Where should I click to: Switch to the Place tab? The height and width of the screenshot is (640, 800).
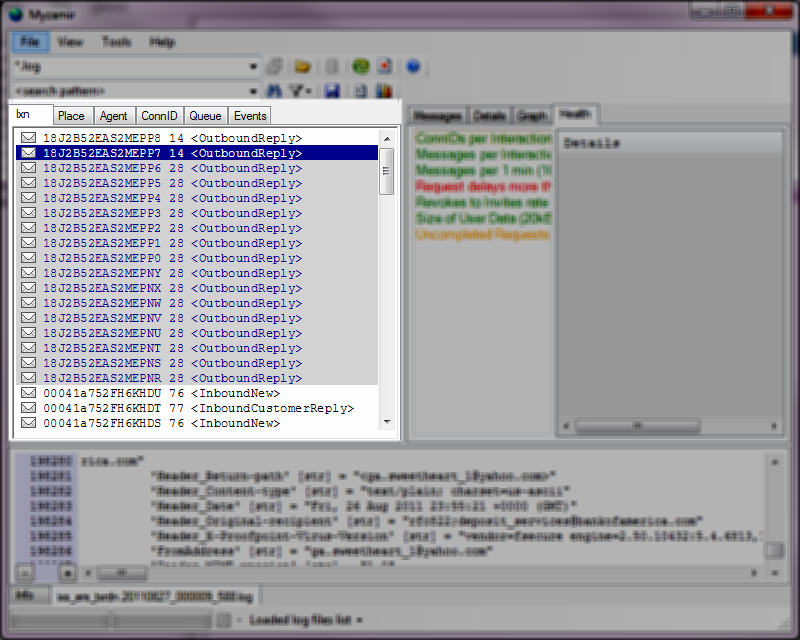tap(71, 116)
